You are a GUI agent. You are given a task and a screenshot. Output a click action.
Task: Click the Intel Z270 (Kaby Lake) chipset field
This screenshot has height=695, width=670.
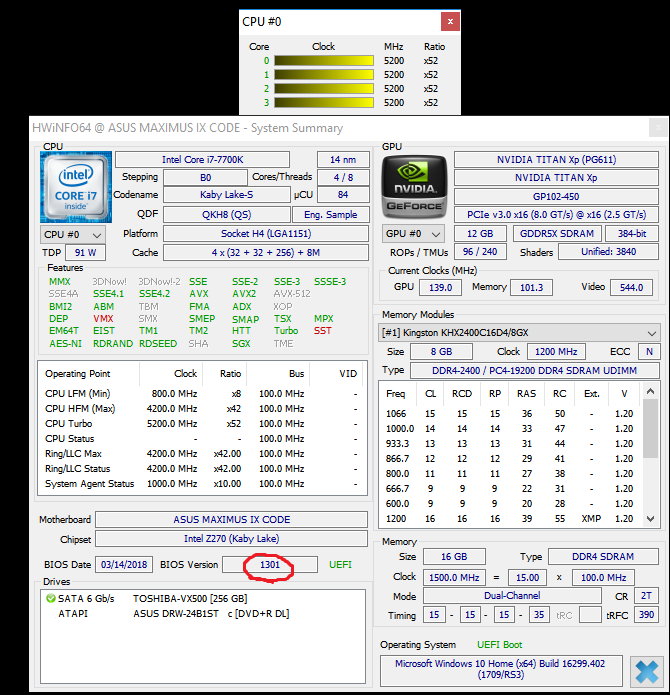coord(231,539)
